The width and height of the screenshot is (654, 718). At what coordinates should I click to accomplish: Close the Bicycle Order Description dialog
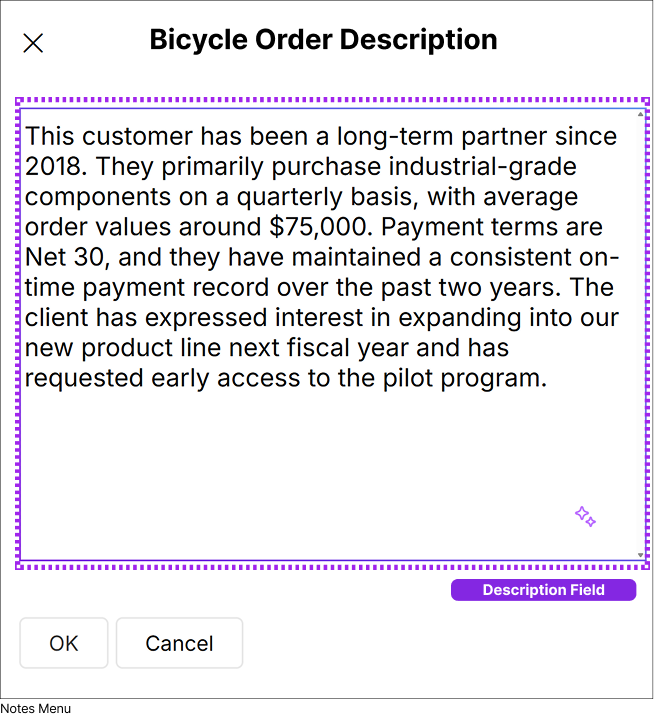[x=33, y=43]
